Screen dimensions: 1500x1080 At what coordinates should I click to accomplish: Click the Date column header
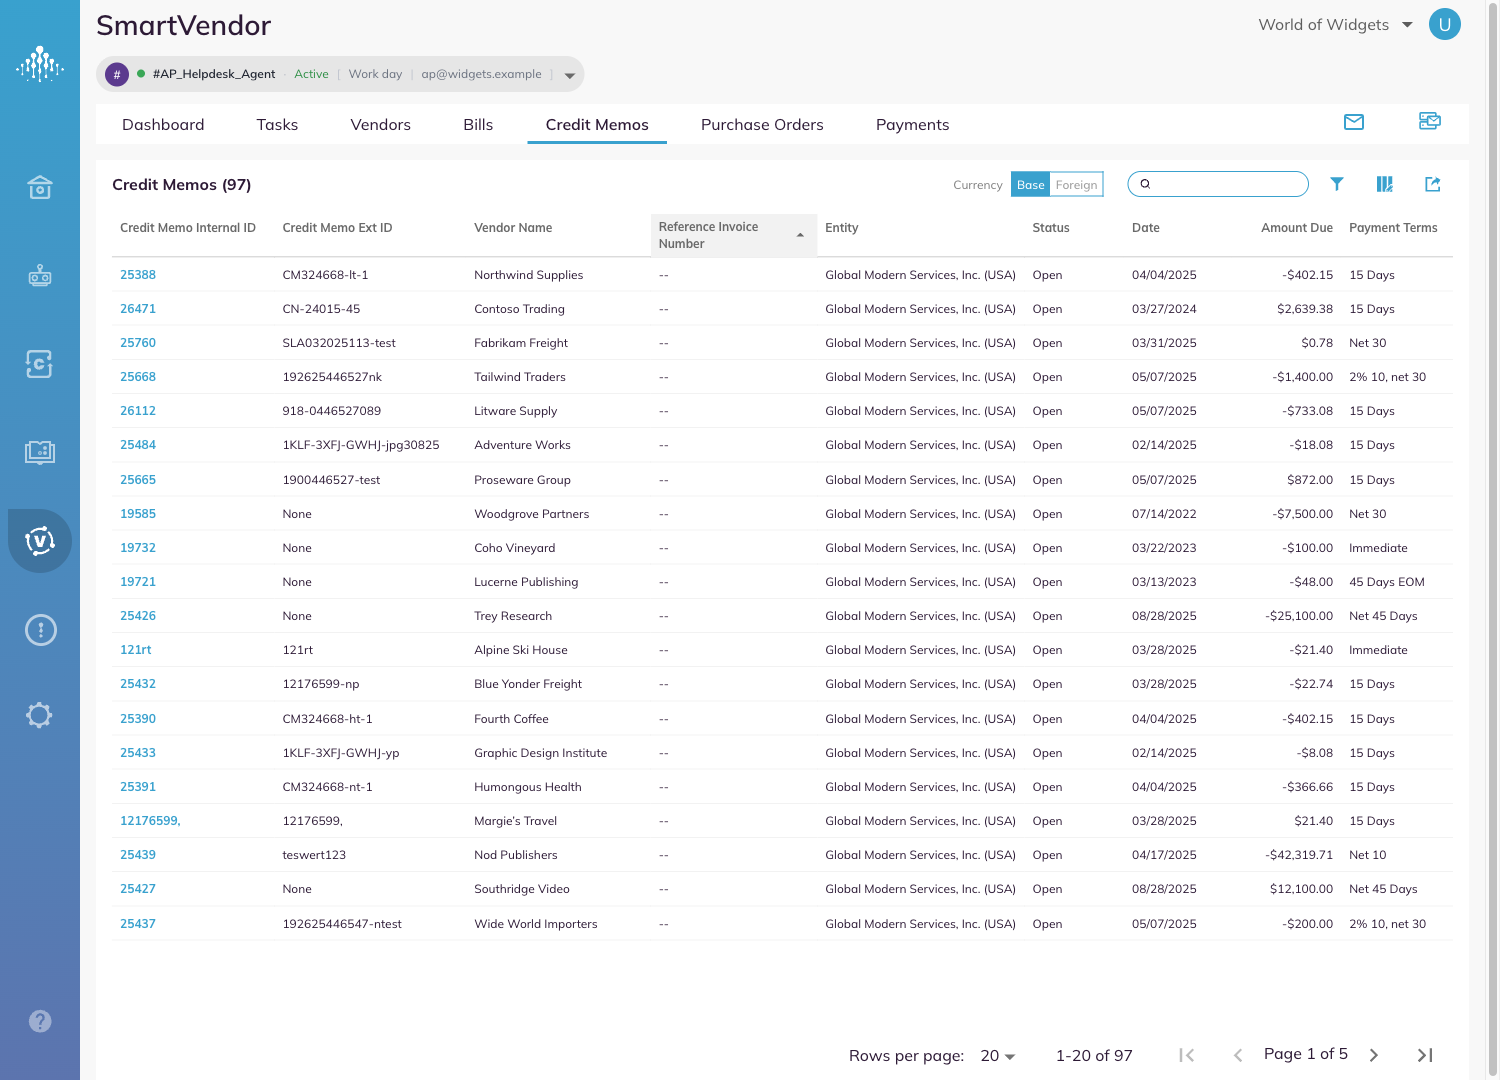coord(1146,228)
